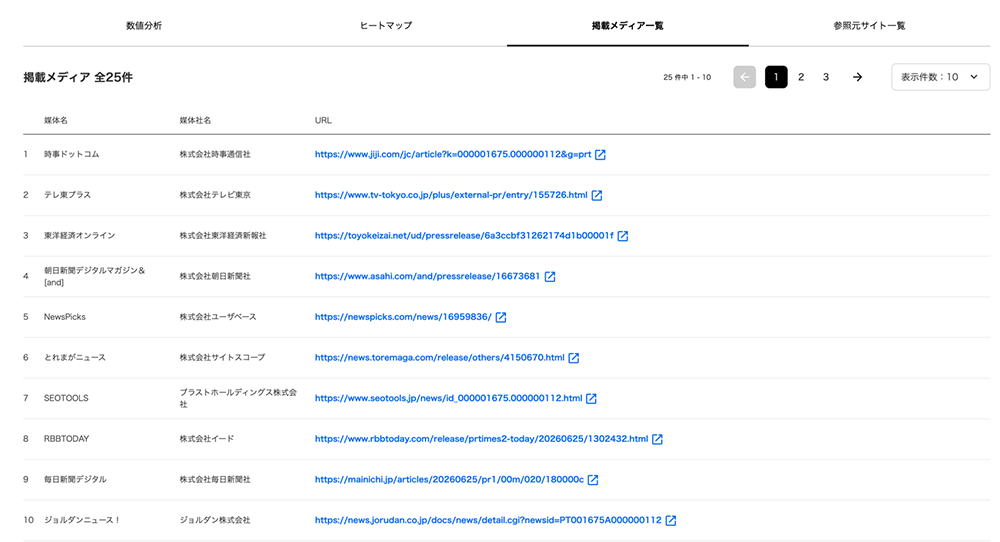Open external link icon for seotools URL
Screen dimensions: 1000x542
coord(591,399)
